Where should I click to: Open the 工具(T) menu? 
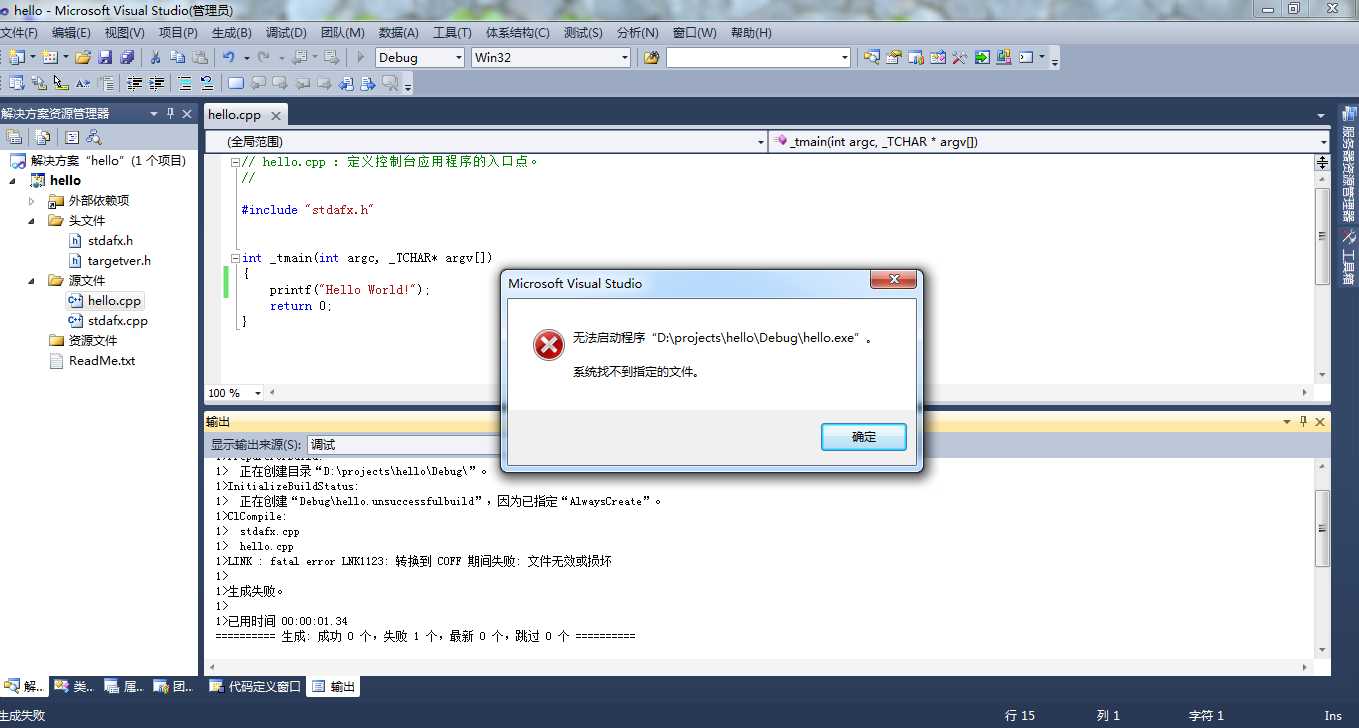click(452, 32)
